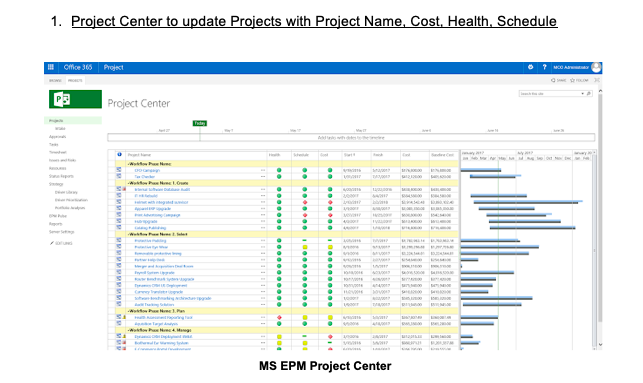Open the MOD Administrator profile avatar

point(596,67)
